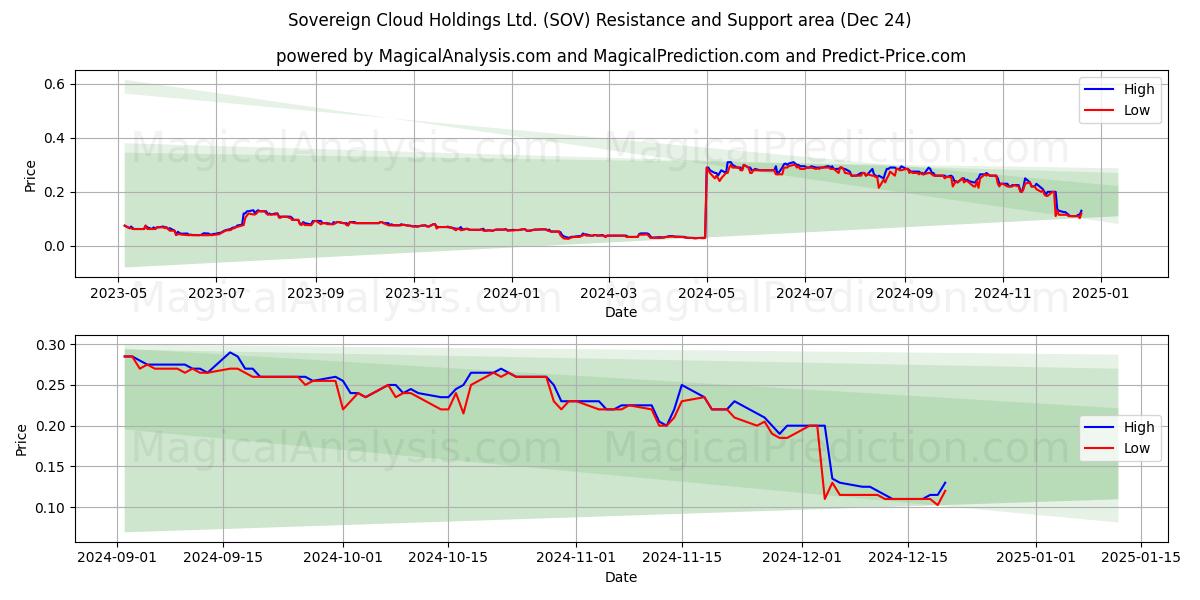The image size is (1200, 600).
Task: Click the '2024-11' x-axis label
Action: [x=1003, y=293]
